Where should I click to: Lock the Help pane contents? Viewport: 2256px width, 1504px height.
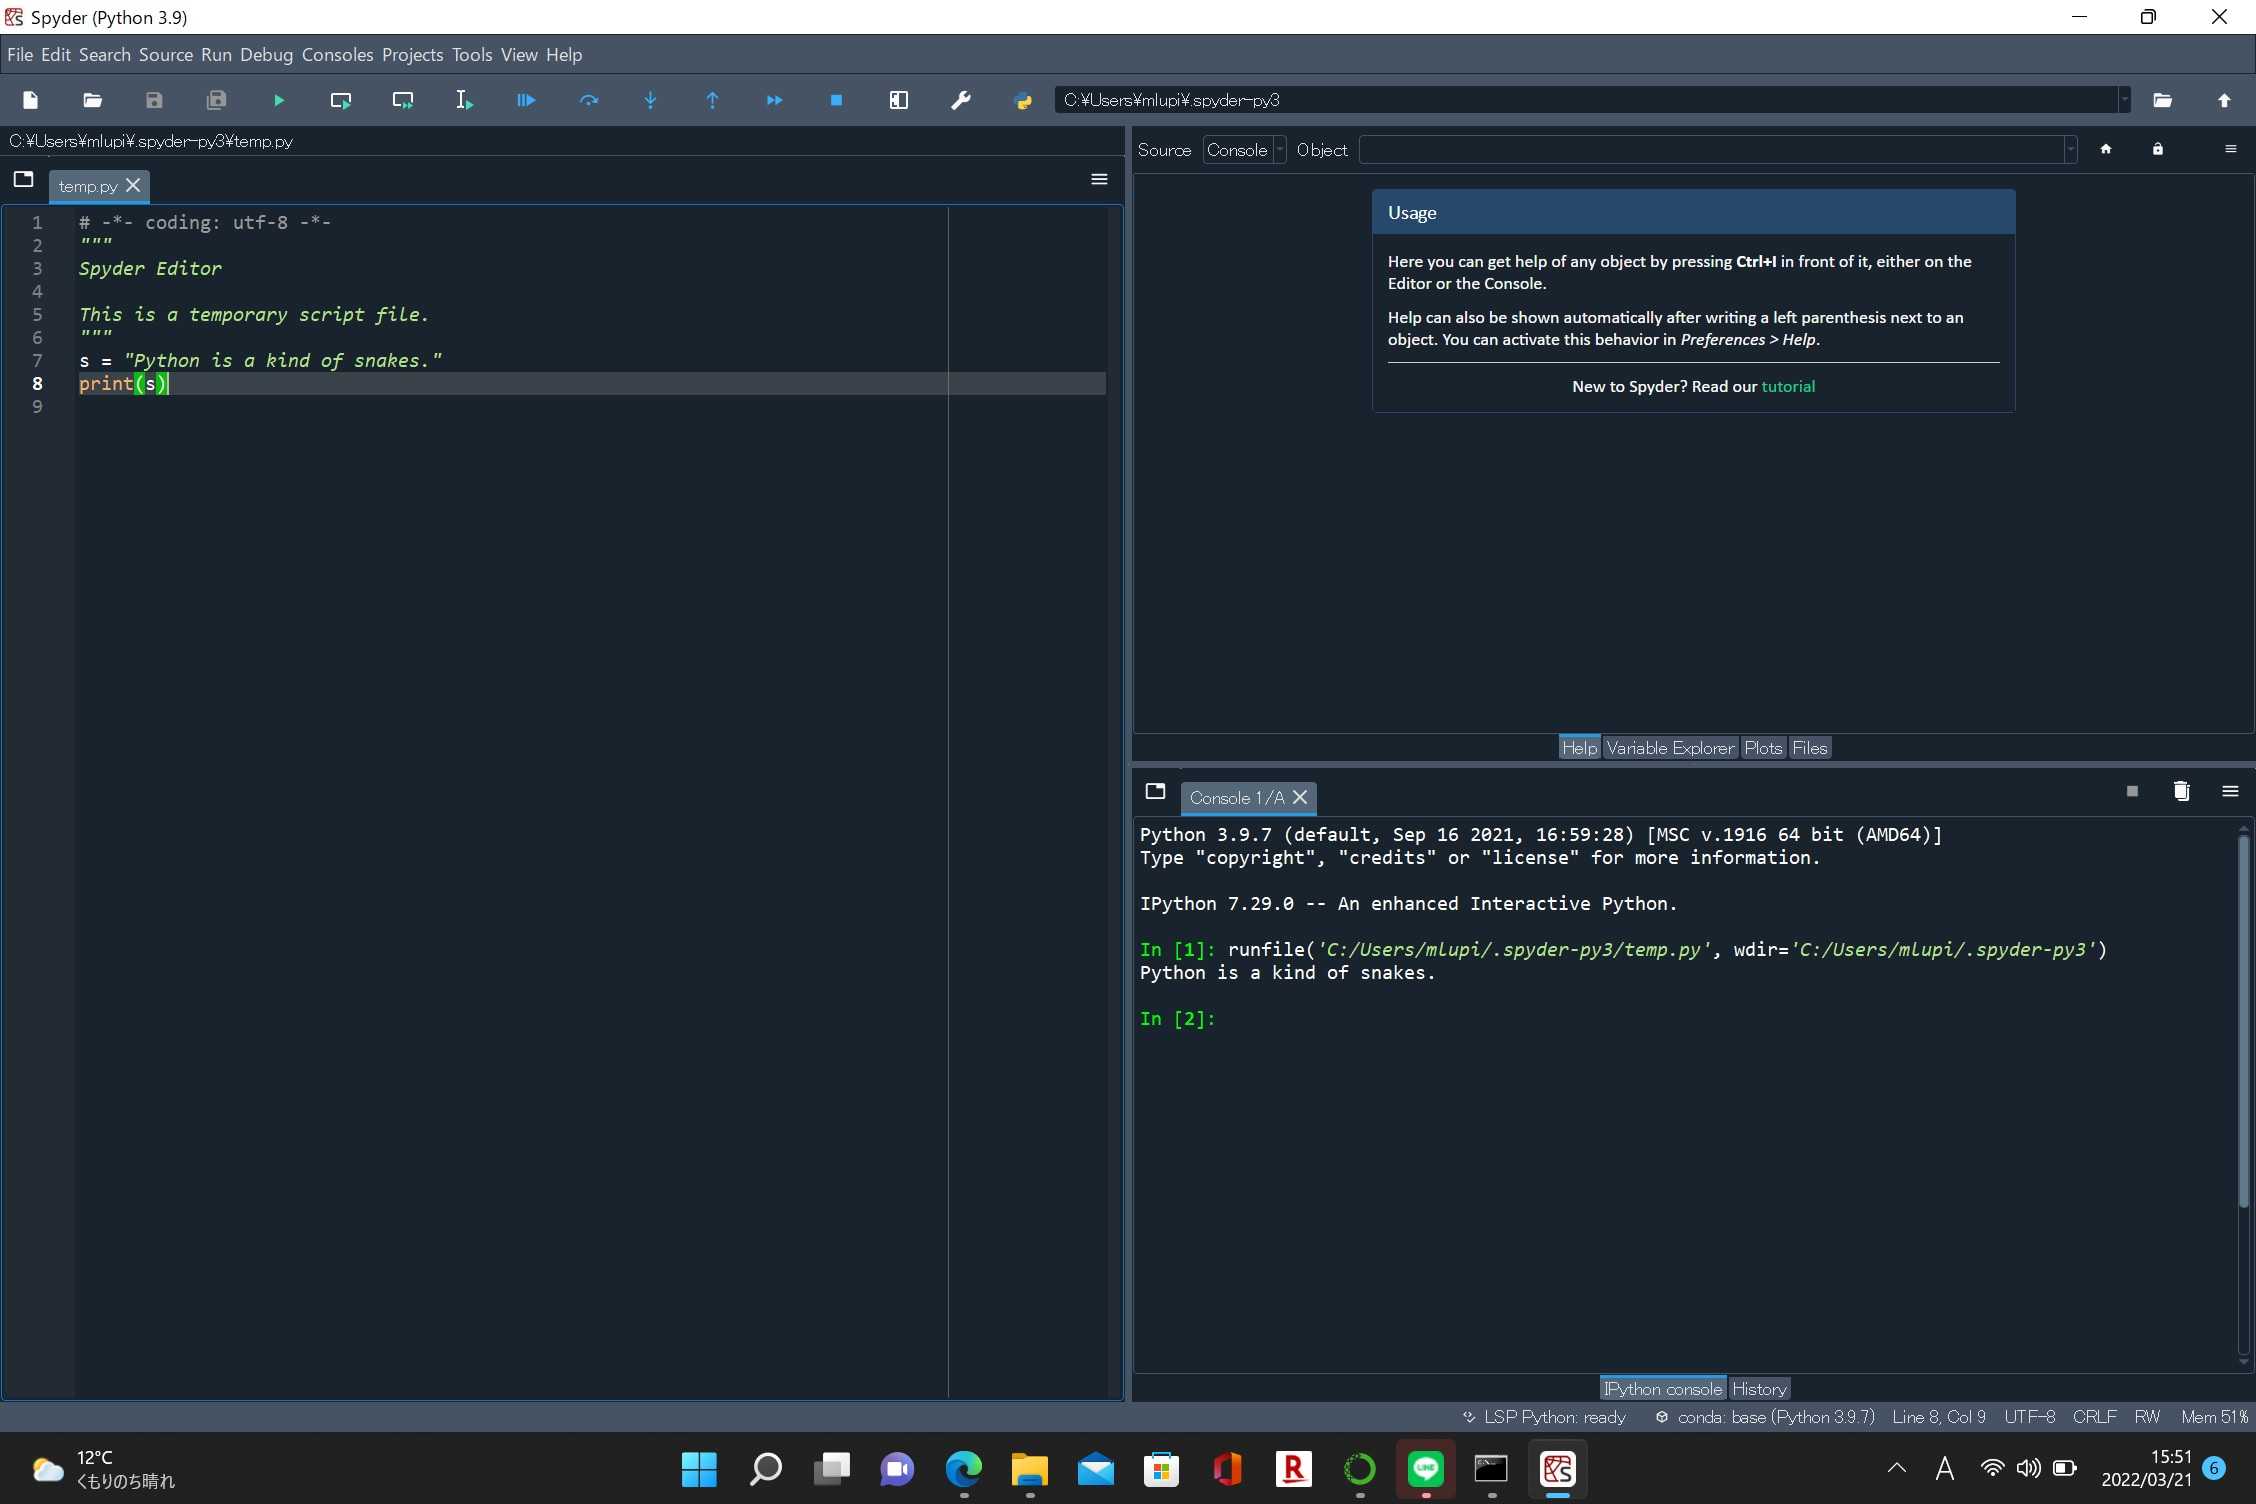tap(2158, 149)
